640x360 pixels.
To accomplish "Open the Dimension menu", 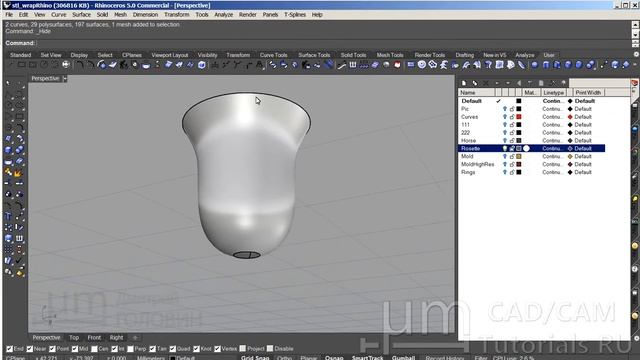I will (145, 15).
